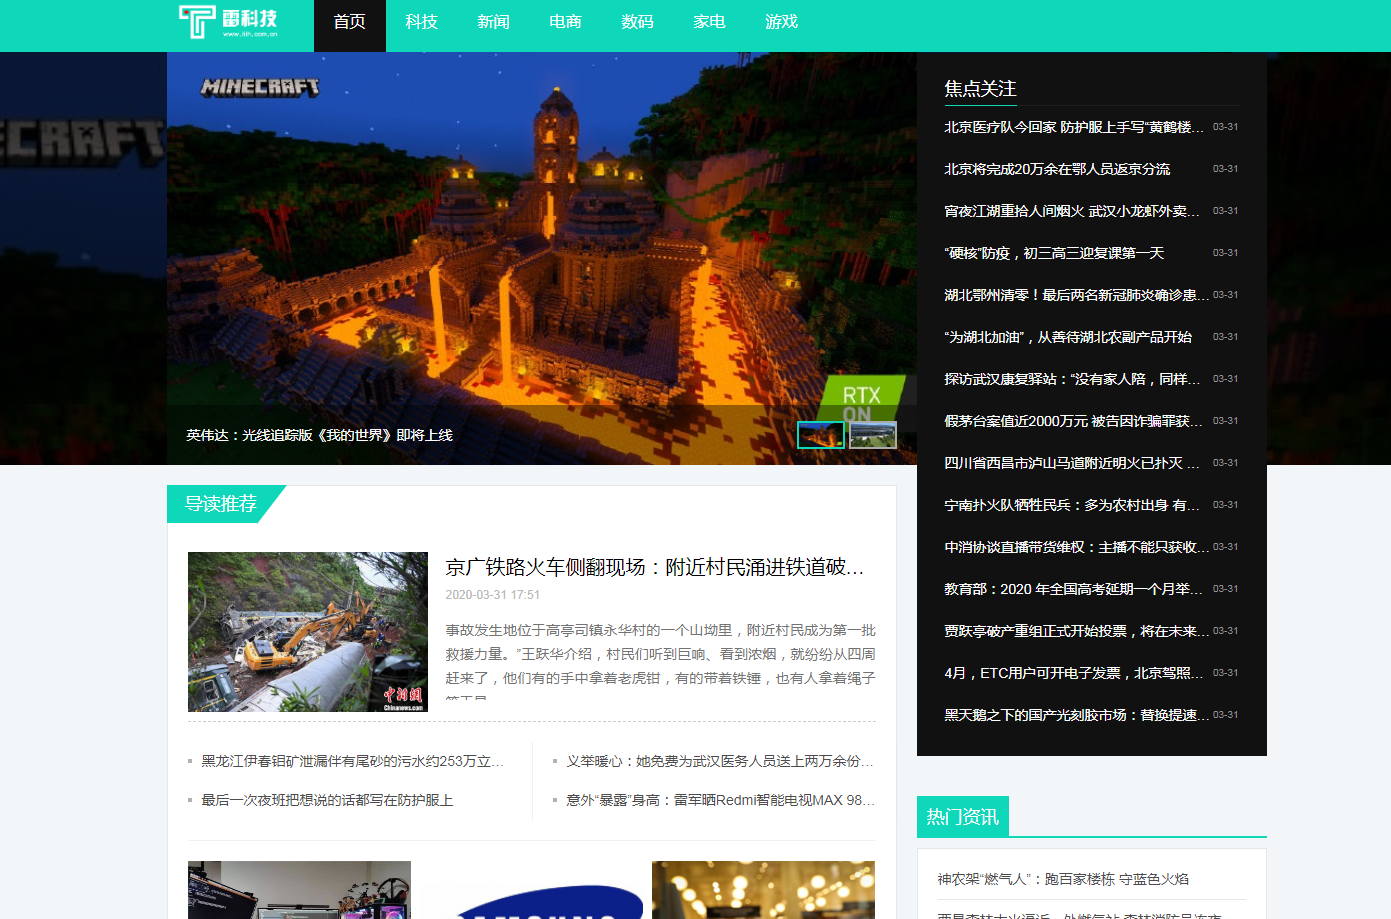Open headline 教育部：2020 年全国高考延期一个月举

pyautogui.click(x=1074, y=589)
